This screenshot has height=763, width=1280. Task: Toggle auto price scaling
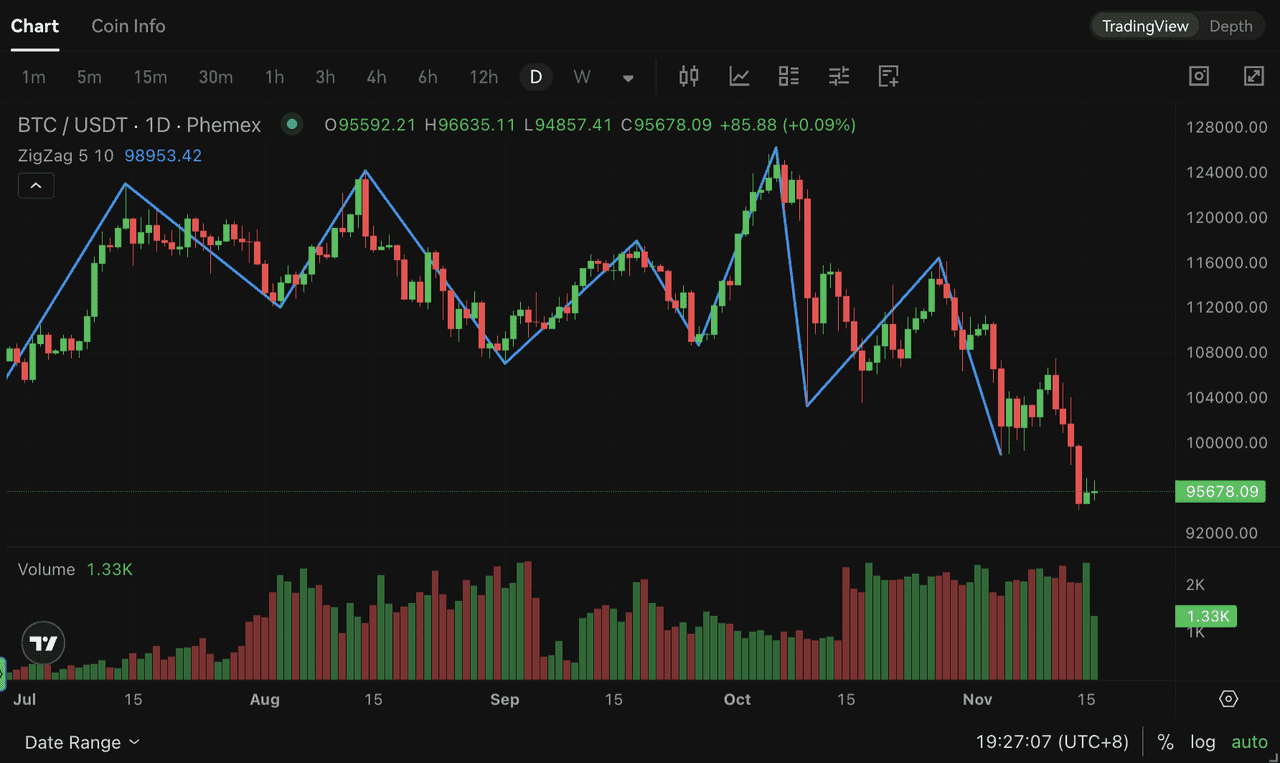1249,742
